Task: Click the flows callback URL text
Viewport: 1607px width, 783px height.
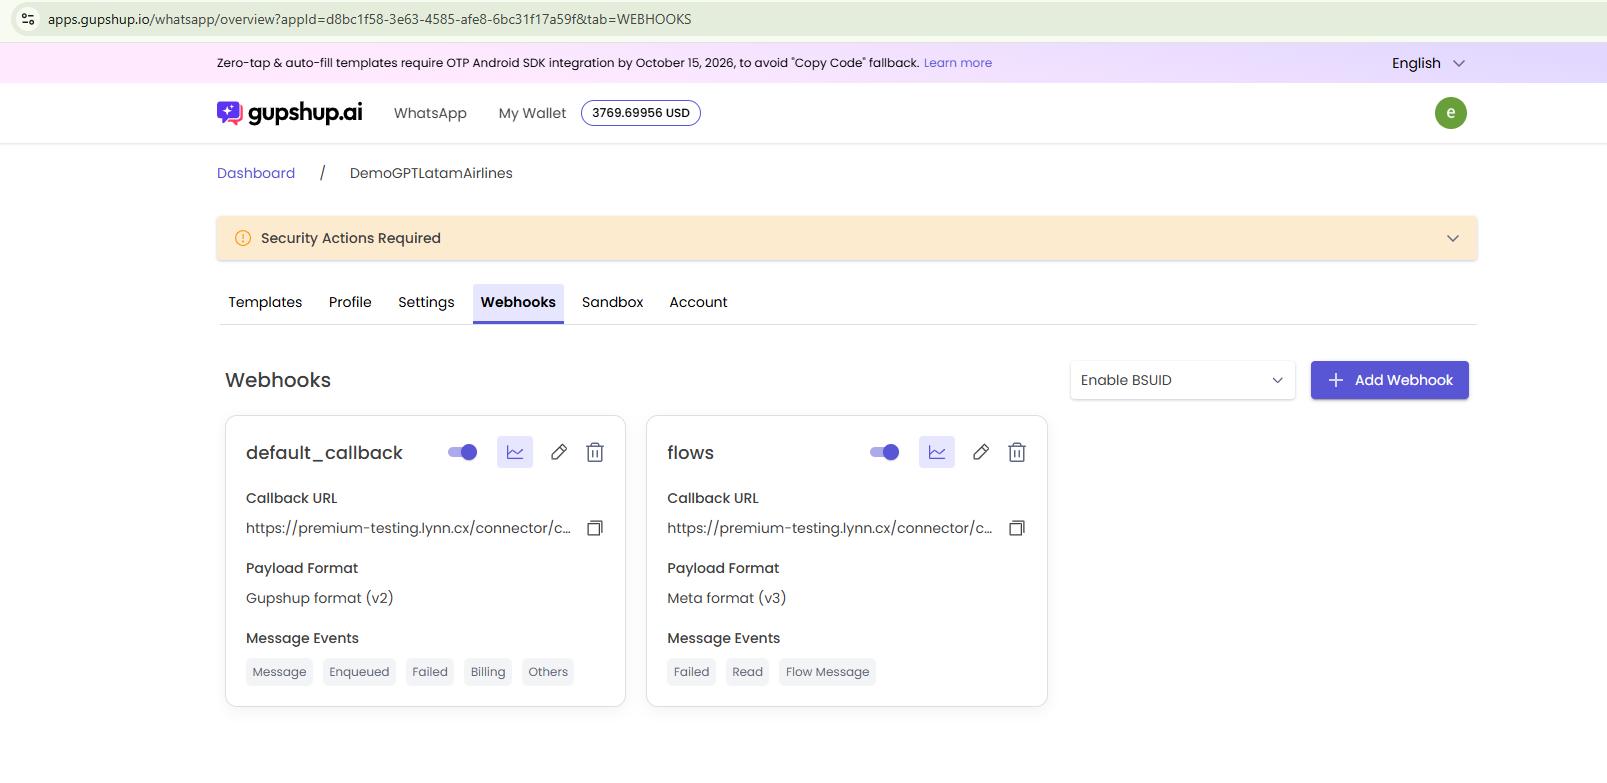Action: coord(830,528)
